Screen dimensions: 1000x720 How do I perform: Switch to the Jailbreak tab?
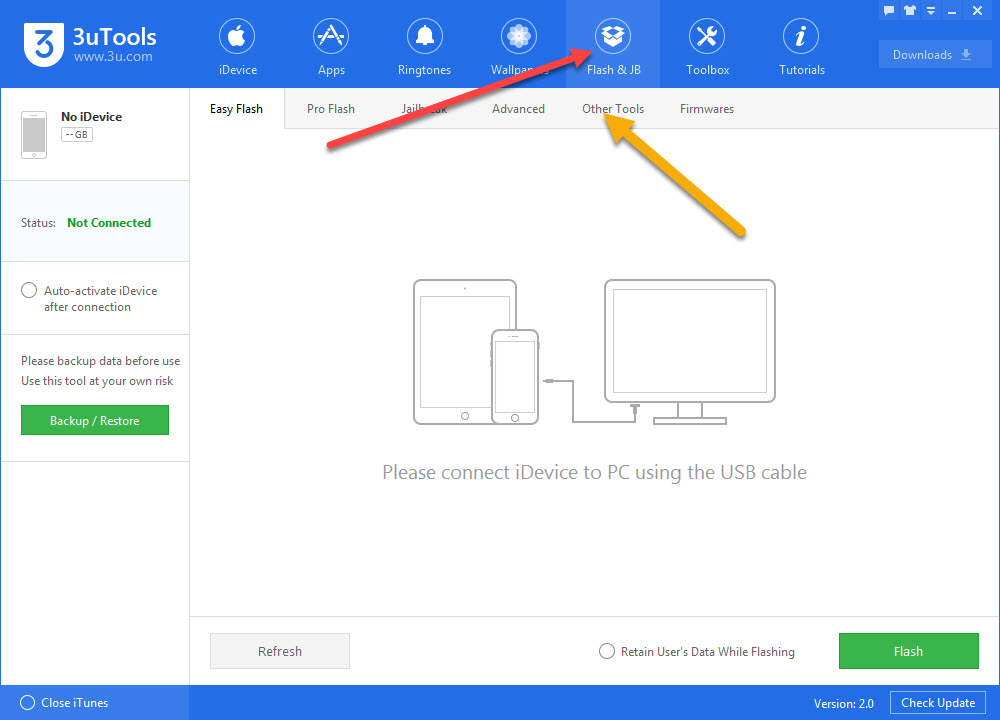(x=424, y=109)
